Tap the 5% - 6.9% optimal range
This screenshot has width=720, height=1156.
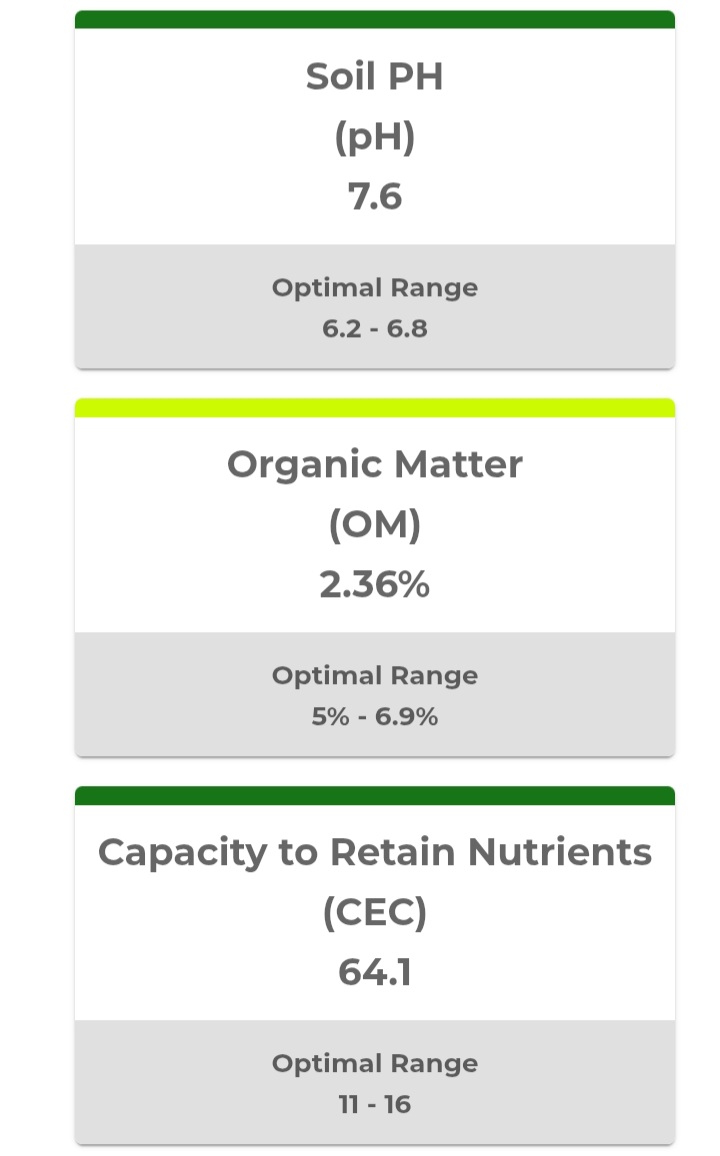[x=374, y=716]
